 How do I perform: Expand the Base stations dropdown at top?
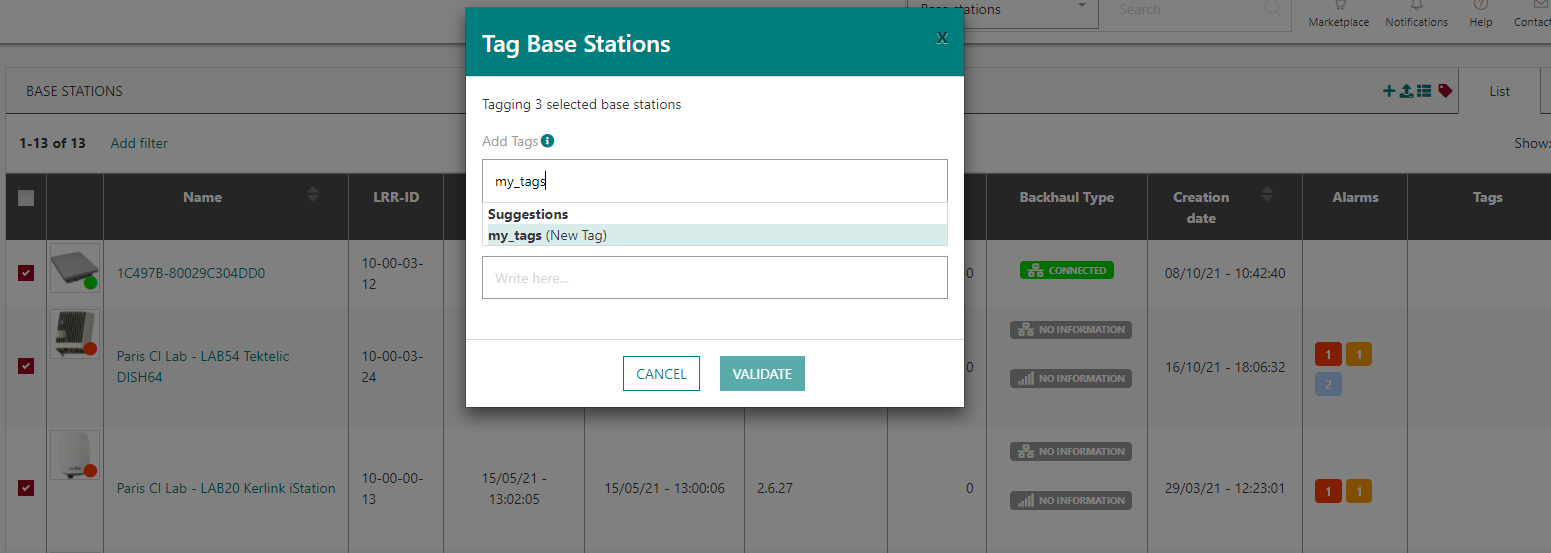pyautogui.click(x=1082, y=8)
